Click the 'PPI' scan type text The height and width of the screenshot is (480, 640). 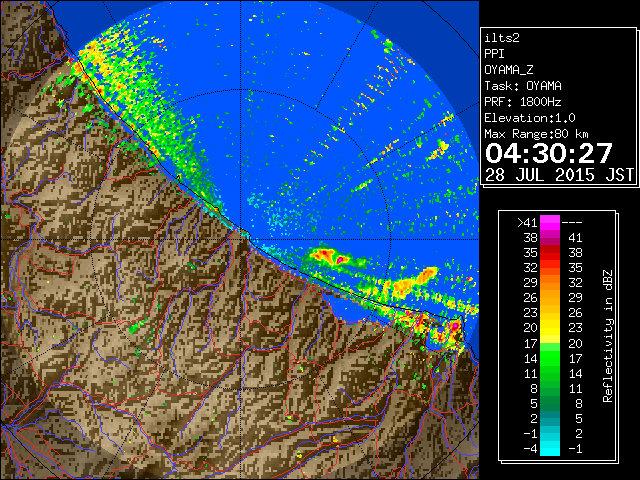[x=494, y=54]
